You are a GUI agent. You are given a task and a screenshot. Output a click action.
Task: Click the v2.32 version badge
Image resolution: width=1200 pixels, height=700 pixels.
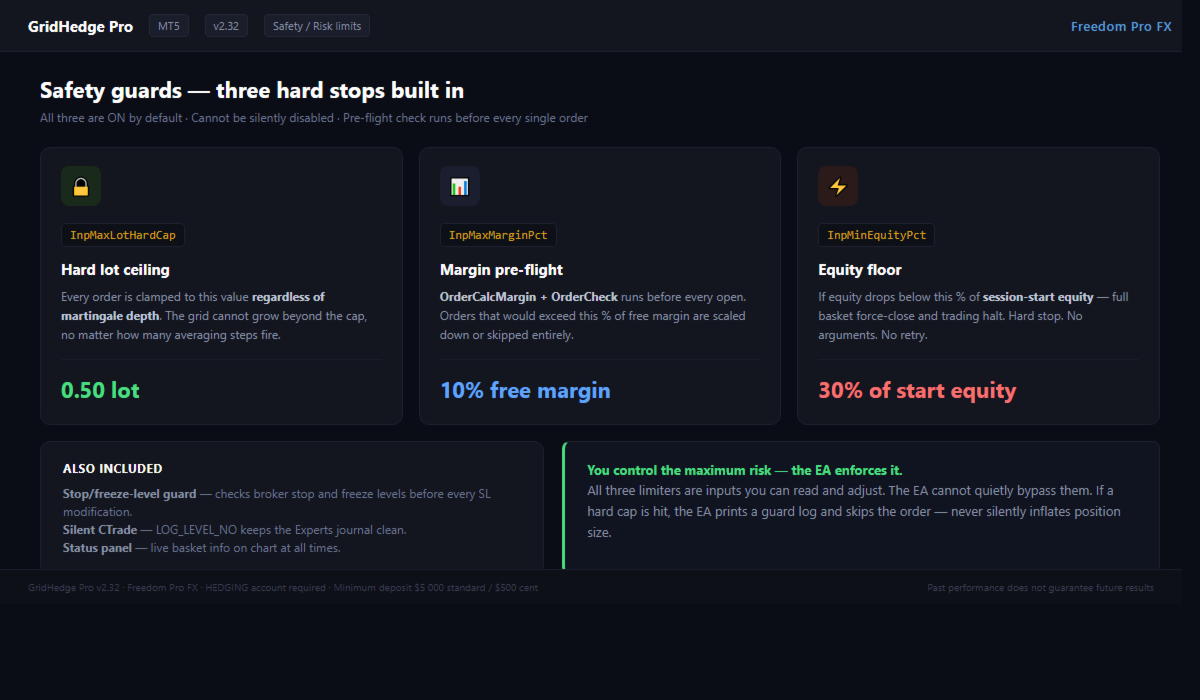pos(226,26)
